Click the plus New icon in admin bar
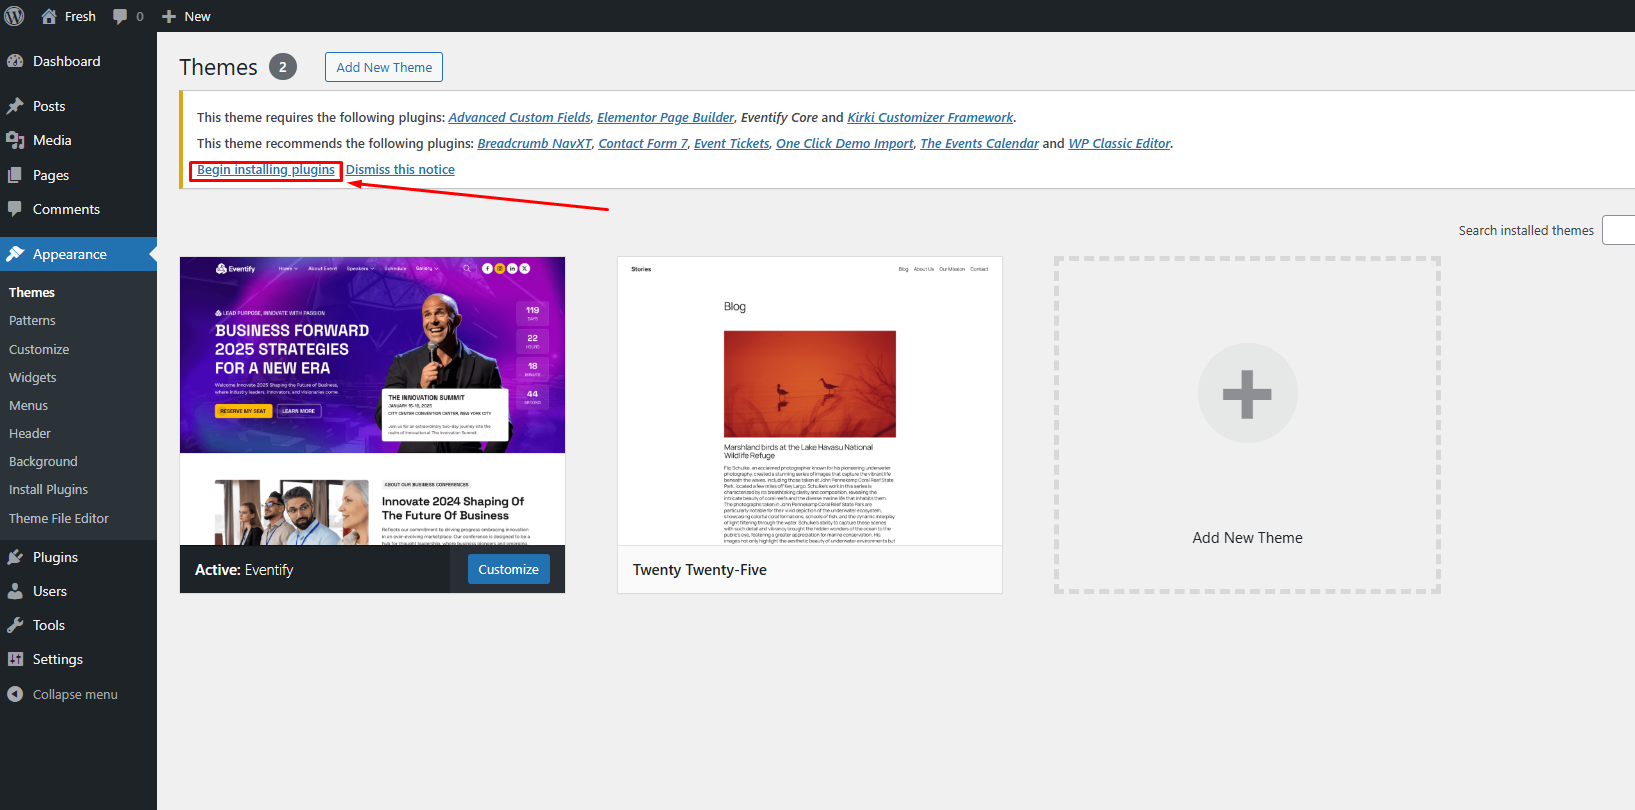 169,16
